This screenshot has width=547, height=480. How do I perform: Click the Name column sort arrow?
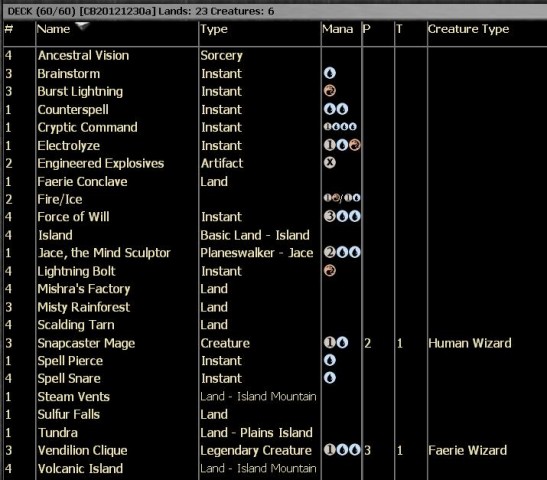point(82,26)
